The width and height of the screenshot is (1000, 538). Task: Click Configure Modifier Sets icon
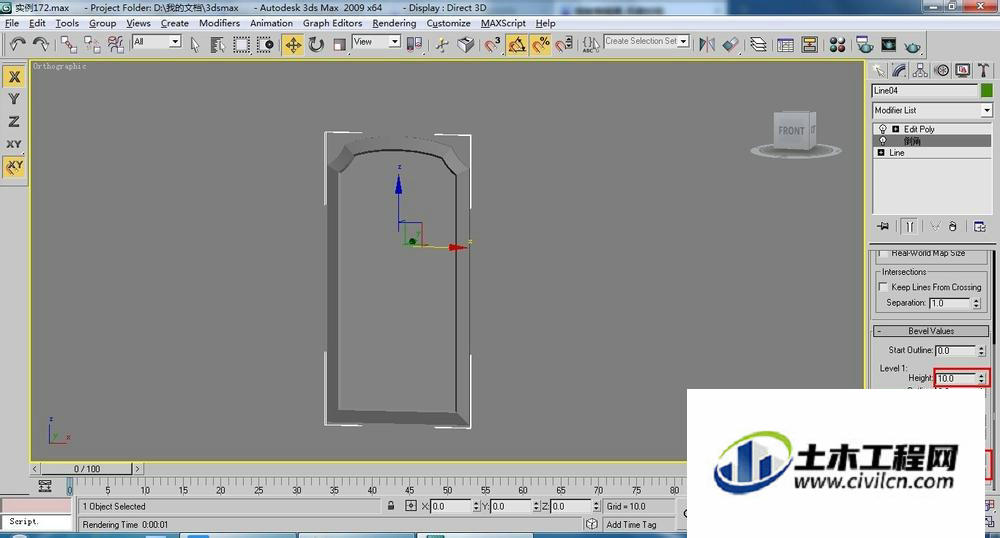tap(980, 226)
